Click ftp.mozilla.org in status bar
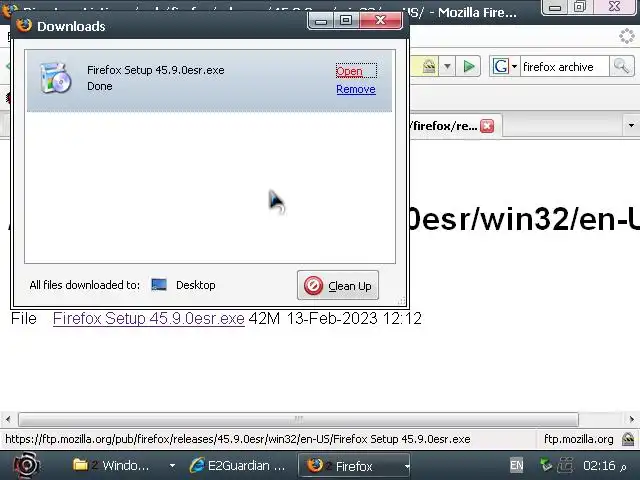 (578, 439)
